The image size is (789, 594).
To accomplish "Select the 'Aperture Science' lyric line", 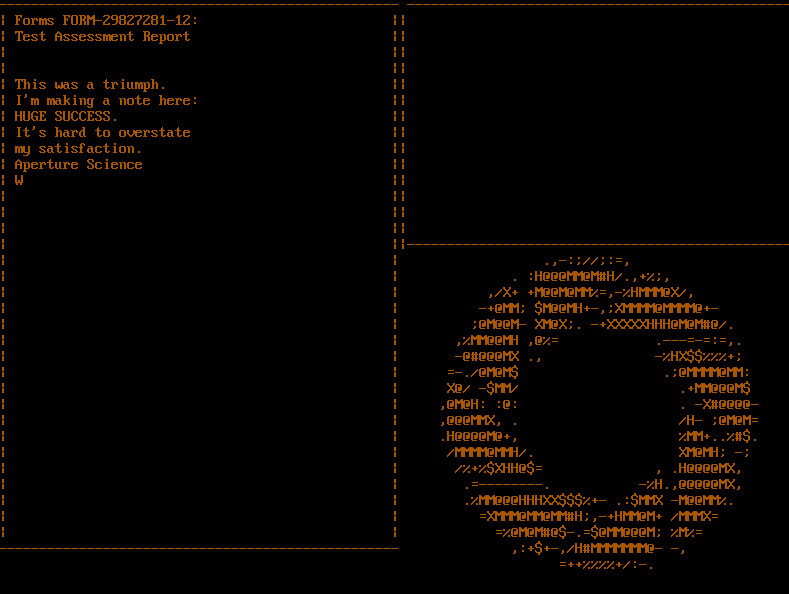I will 78,165.
